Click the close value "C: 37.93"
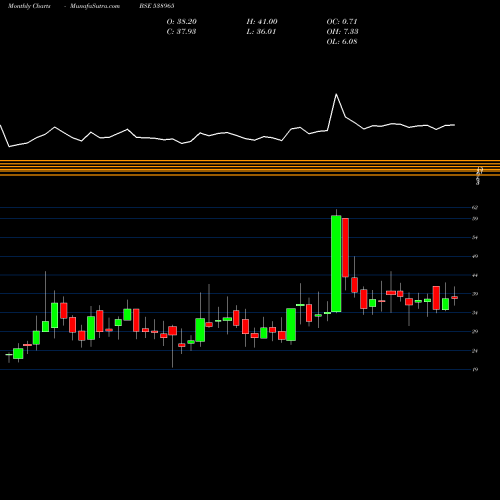500x500 pixels. [181, 32]
